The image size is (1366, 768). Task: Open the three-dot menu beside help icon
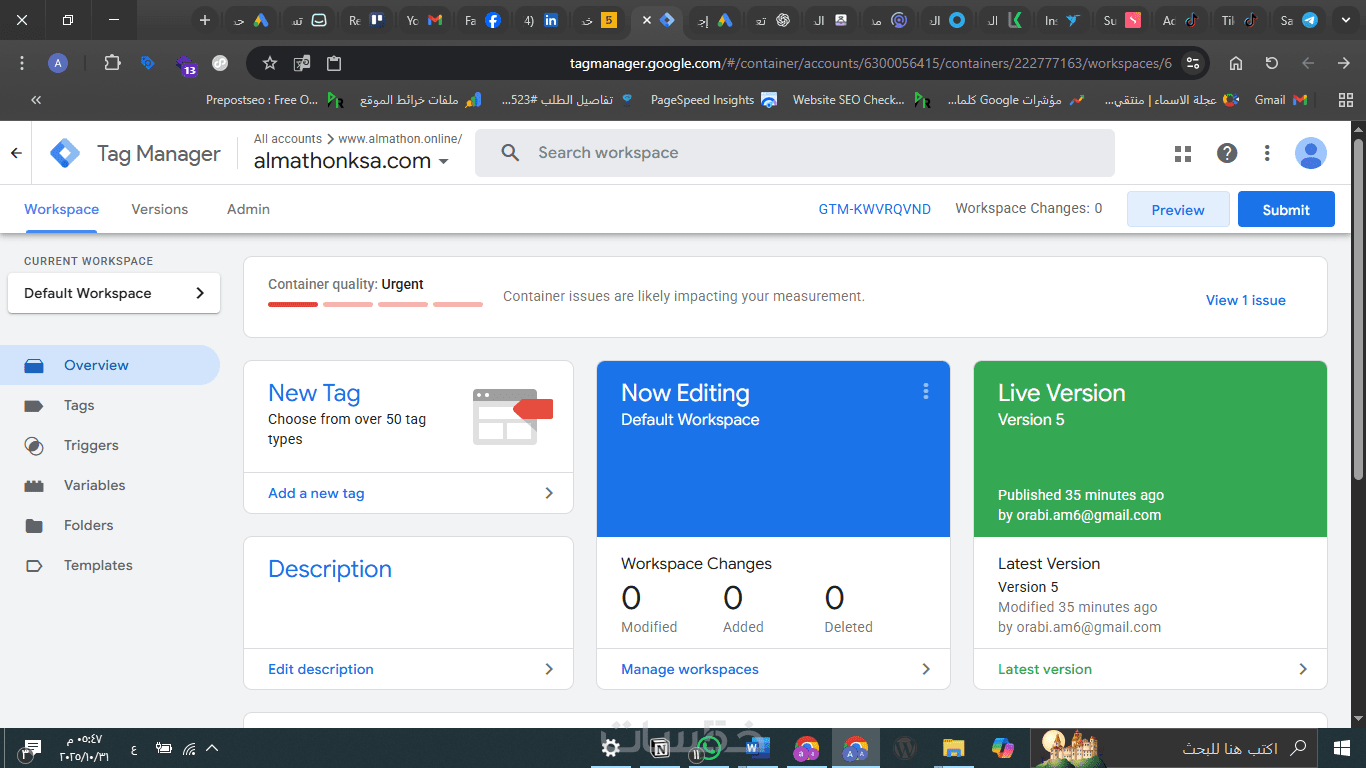(x=1267, y=153)
